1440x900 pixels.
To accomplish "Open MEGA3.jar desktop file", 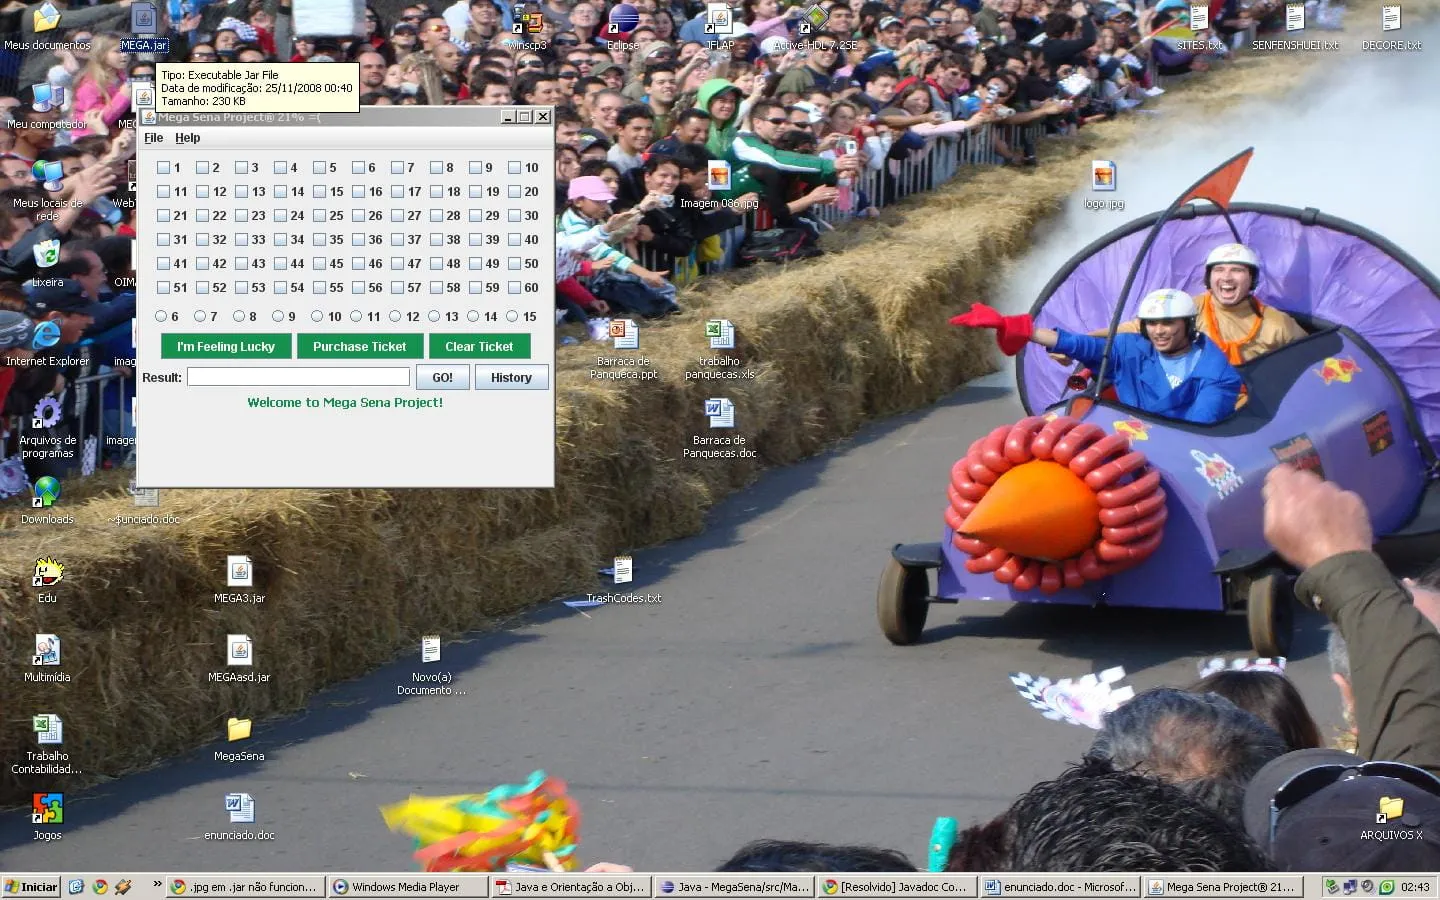I will tap(239, 580).
